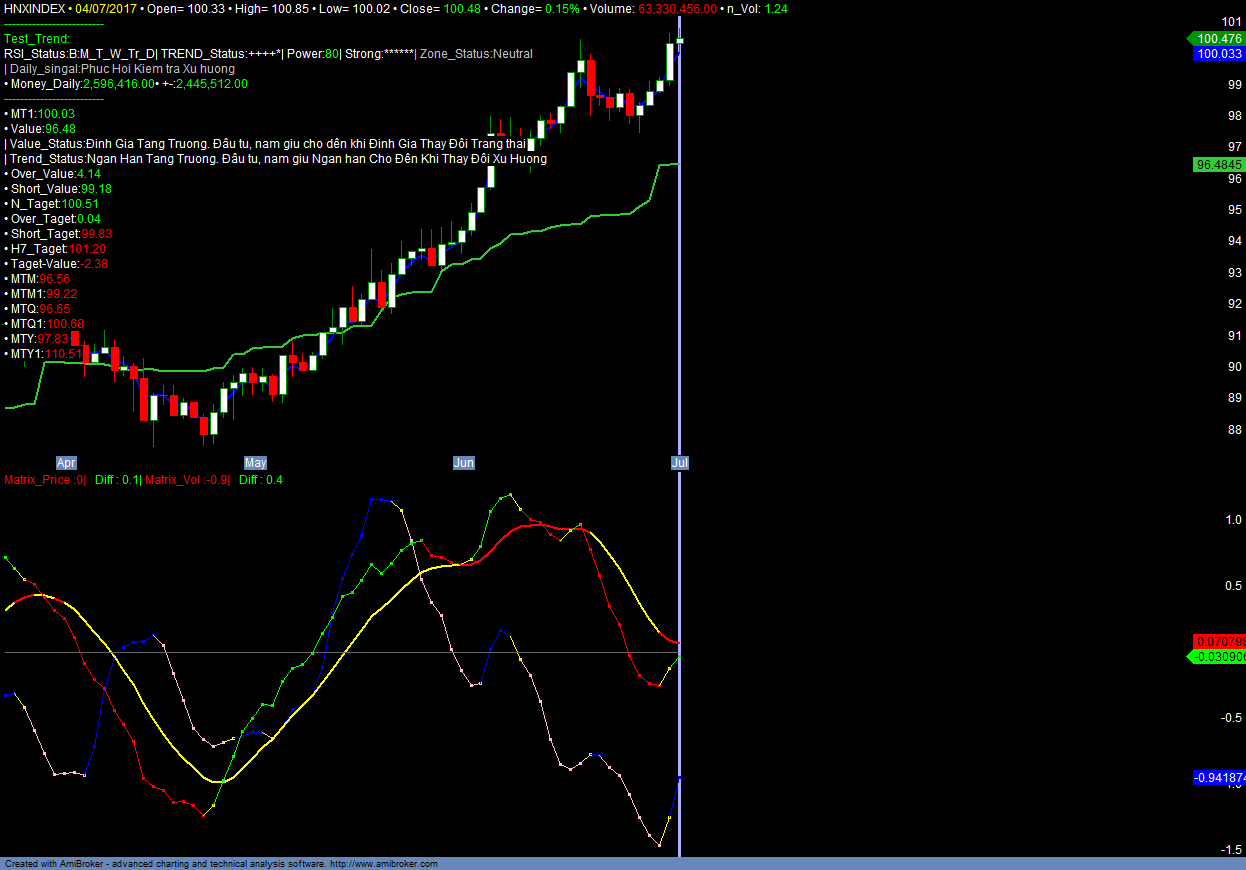This screenshot has width=1246, height=870.
Task: Click the Test_Trend indicator title
Action: (x=38, y=39)
